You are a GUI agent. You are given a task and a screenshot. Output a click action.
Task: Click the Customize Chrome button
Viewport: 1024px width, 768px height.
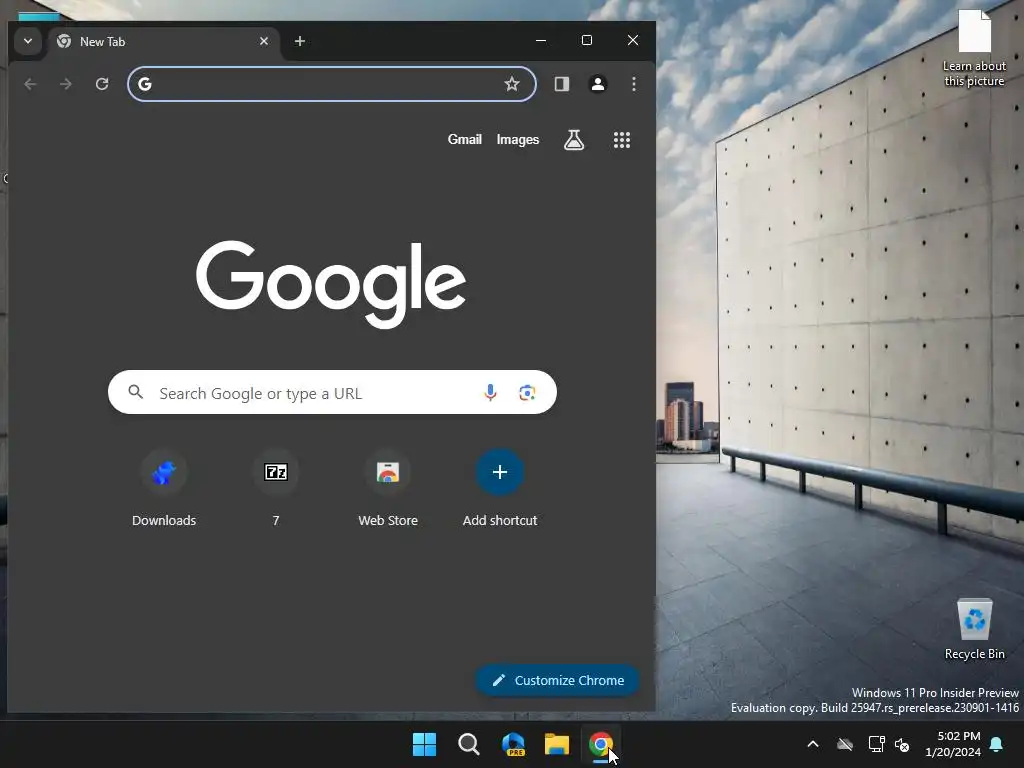557,680
